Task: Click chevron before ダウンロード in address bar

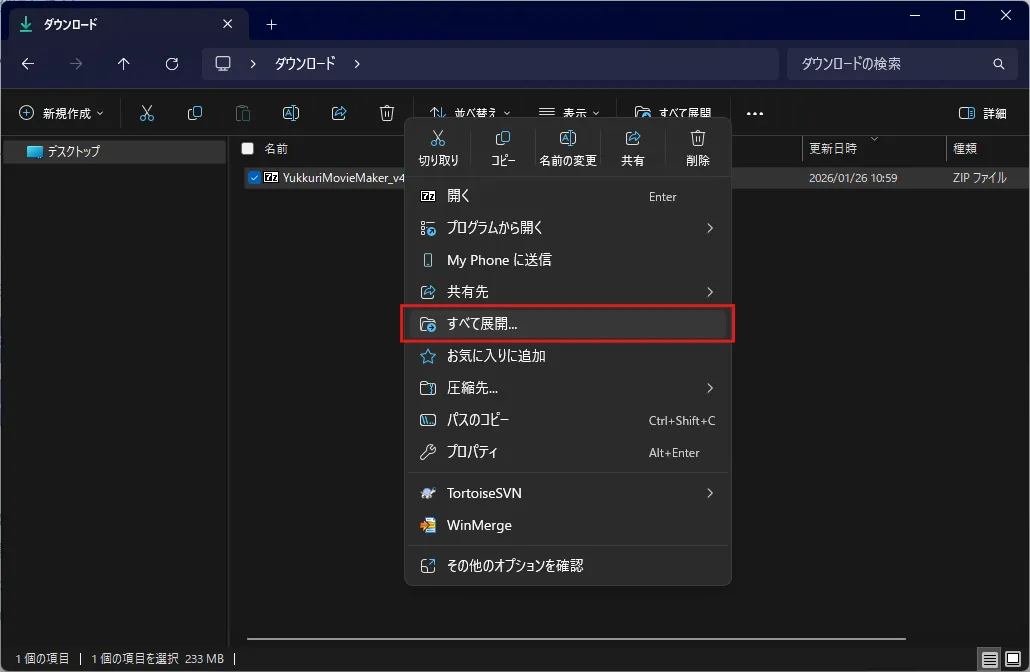Action: pos(253,64)
